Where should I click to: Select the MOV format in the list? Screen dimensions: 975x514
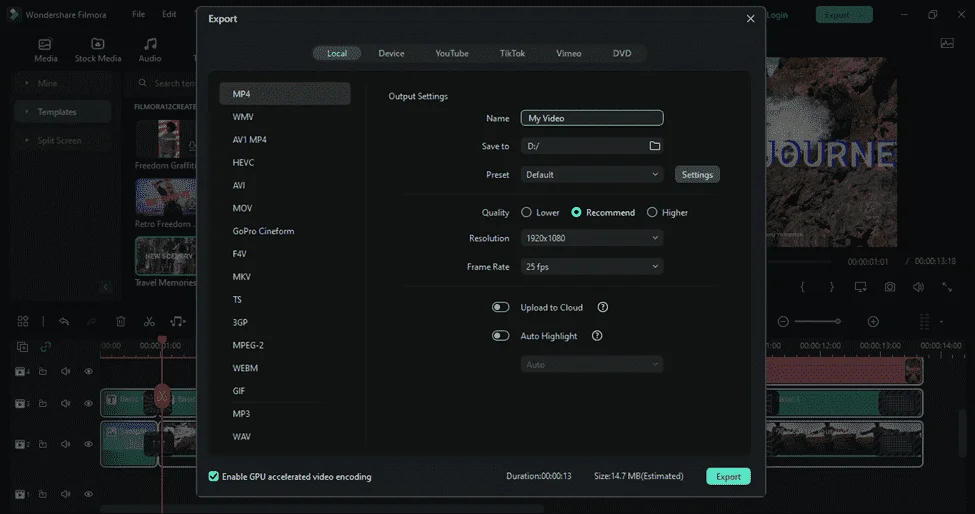tap(243, 208)
